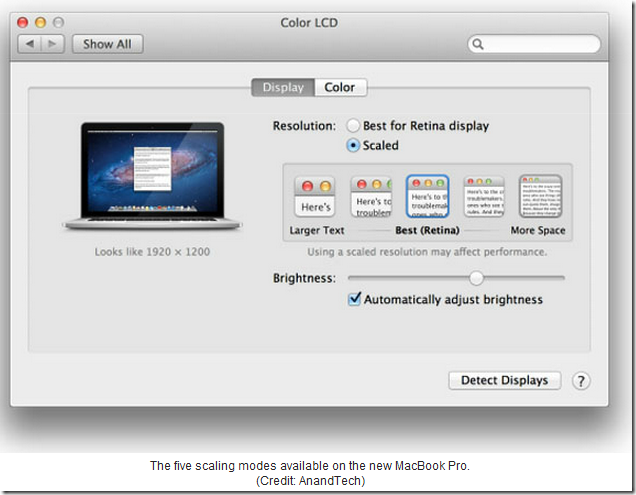Click the red close window button
Screen dimensions: 636x495
(x=23, y=22)
